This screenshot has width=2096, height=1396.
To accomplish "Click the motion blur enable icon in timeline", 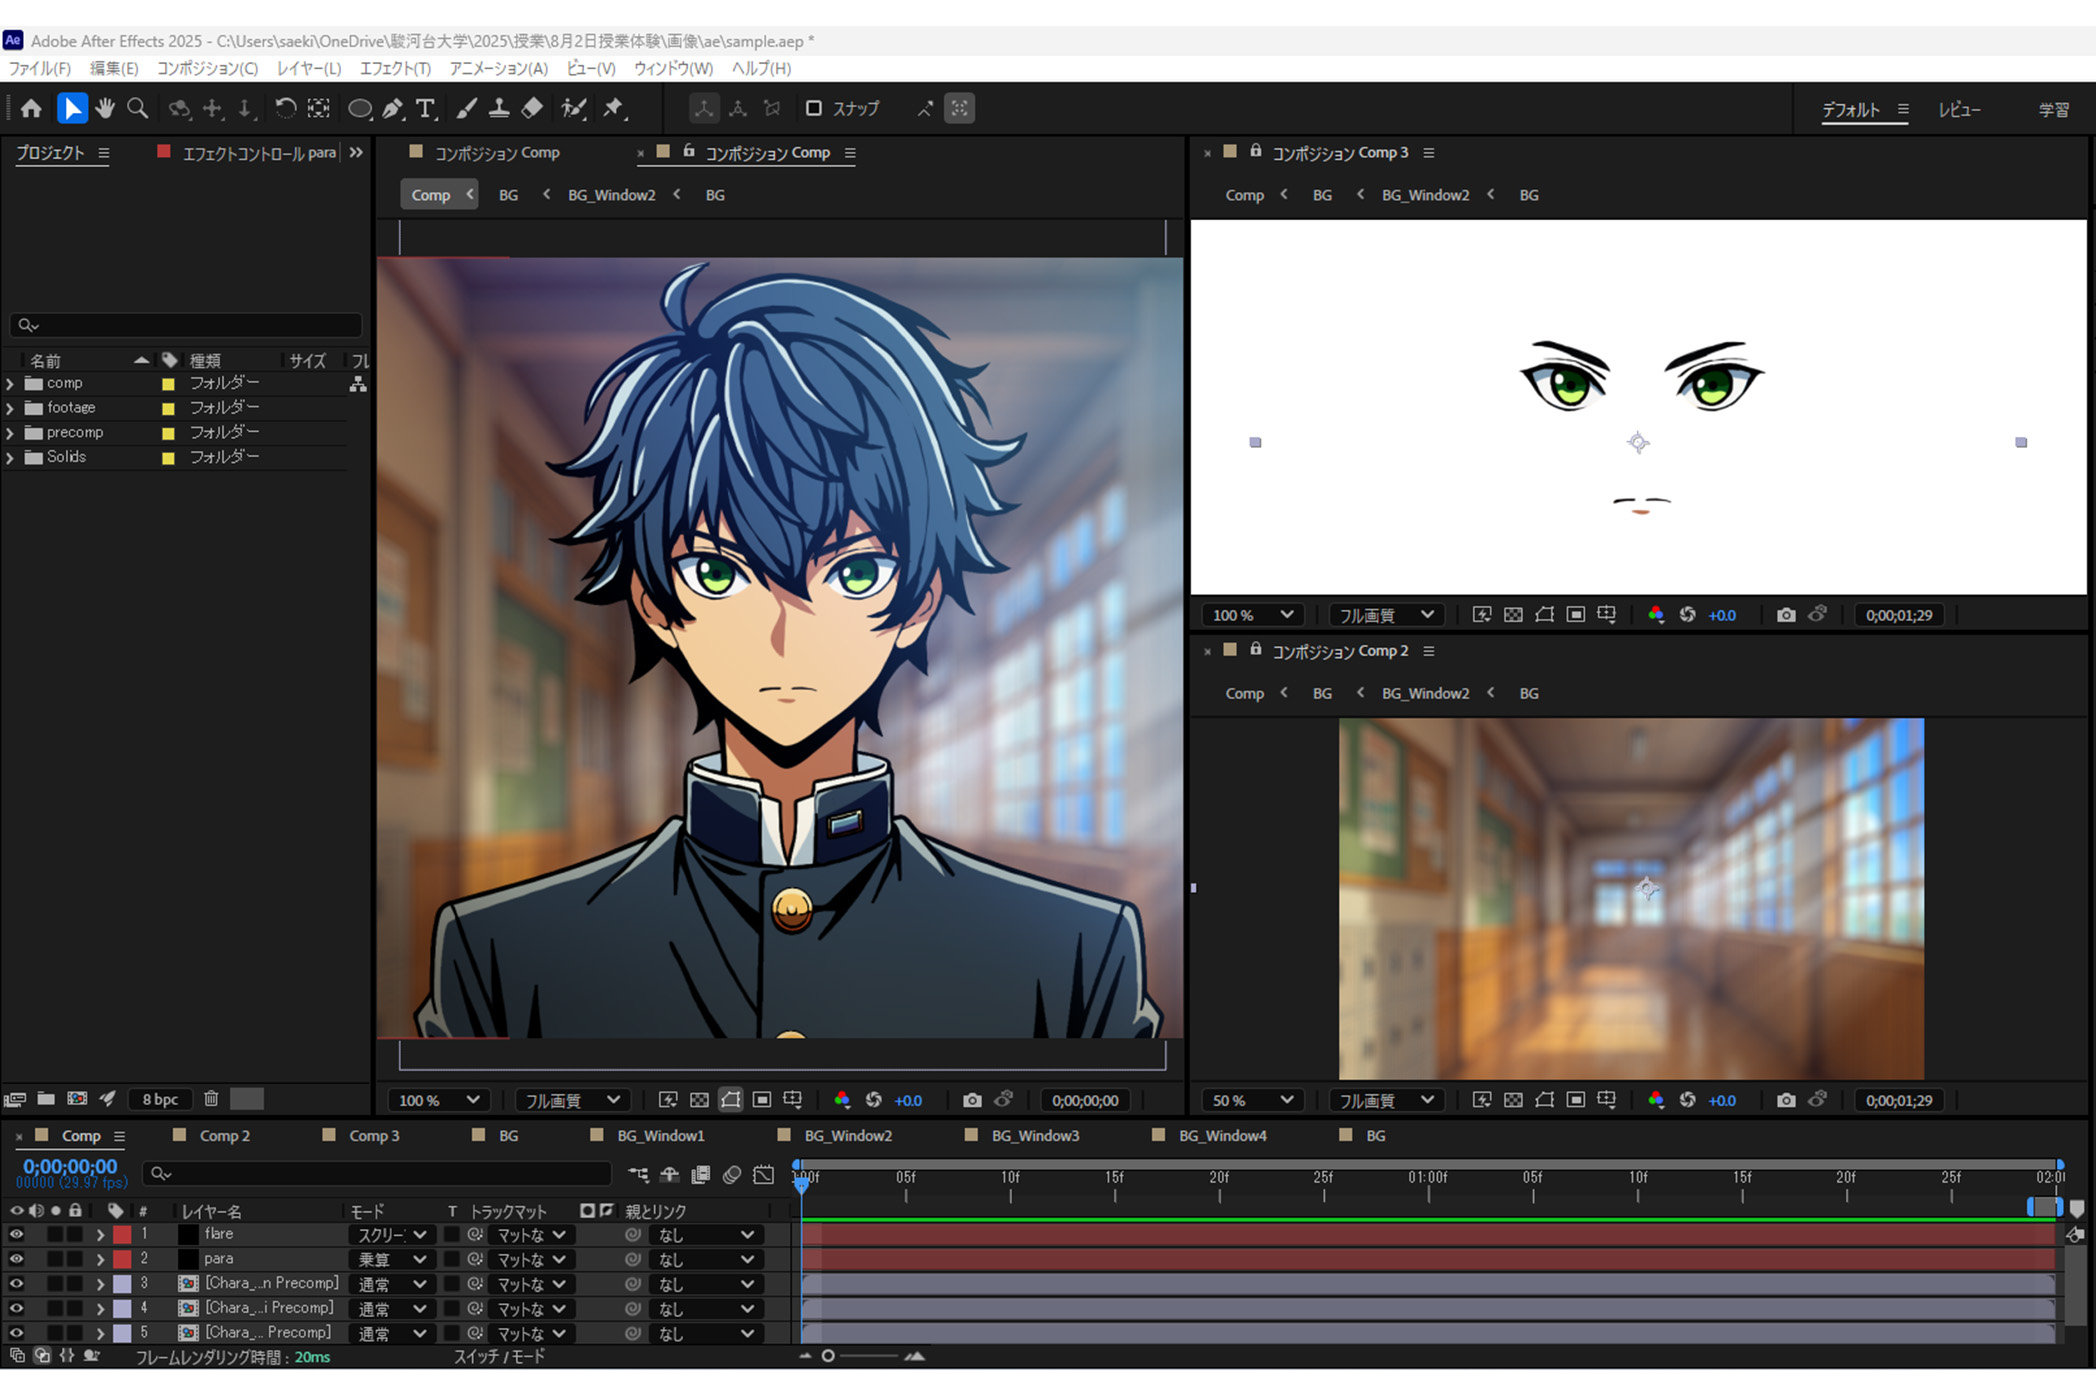I will point(732,1174).
